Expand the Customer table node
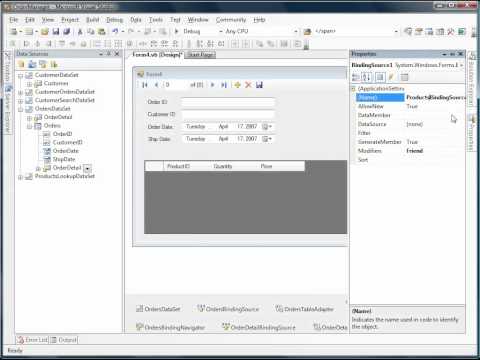Screen dimensions: 480x360 pos(29,84)
